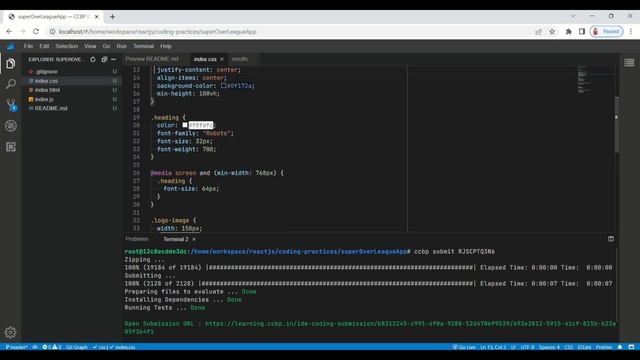The height and width of the screenshot is (360, 640).
Task: Open README.md in the Explorer
Action: (x=71, y=108)
